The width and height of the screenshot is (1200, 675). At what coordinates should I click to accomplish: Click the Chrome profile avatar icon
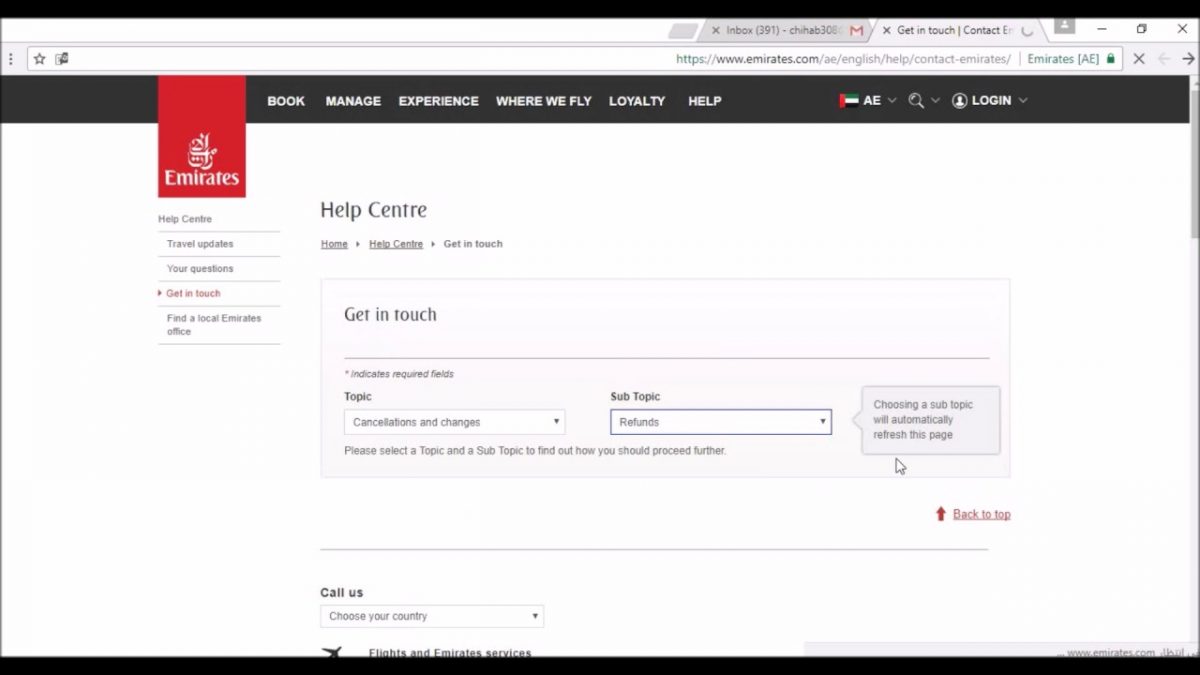tap(1064, 26)
